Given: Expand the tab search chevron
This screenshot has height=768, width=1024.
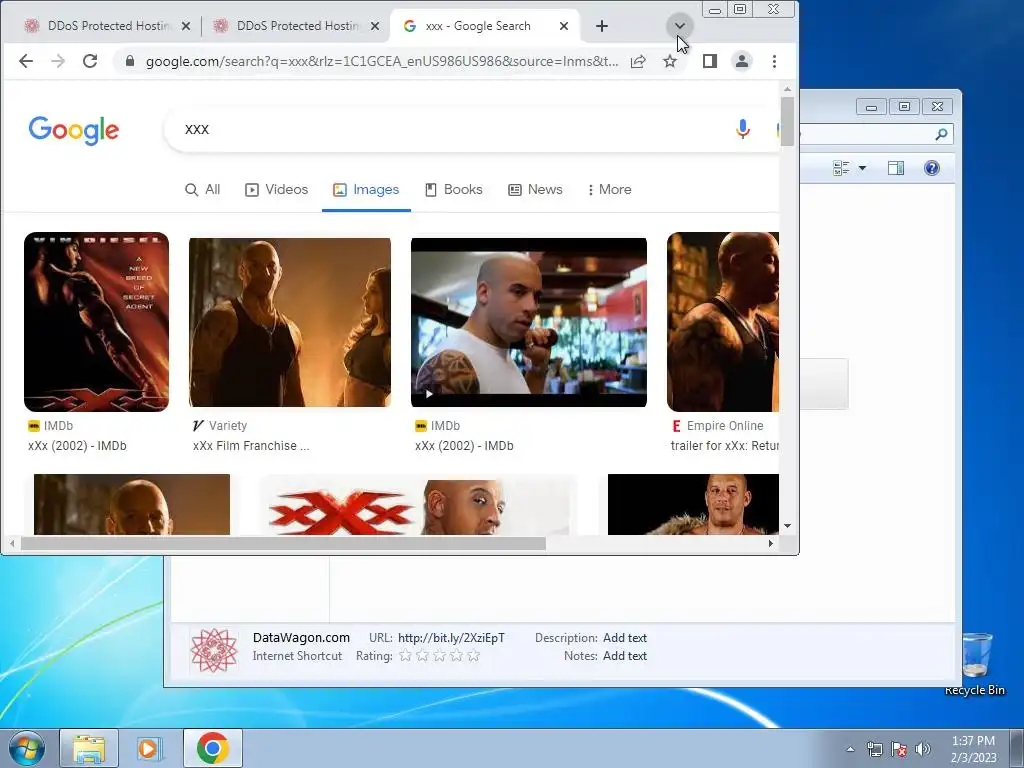Looking at the screenshot, I should (679, 26).
